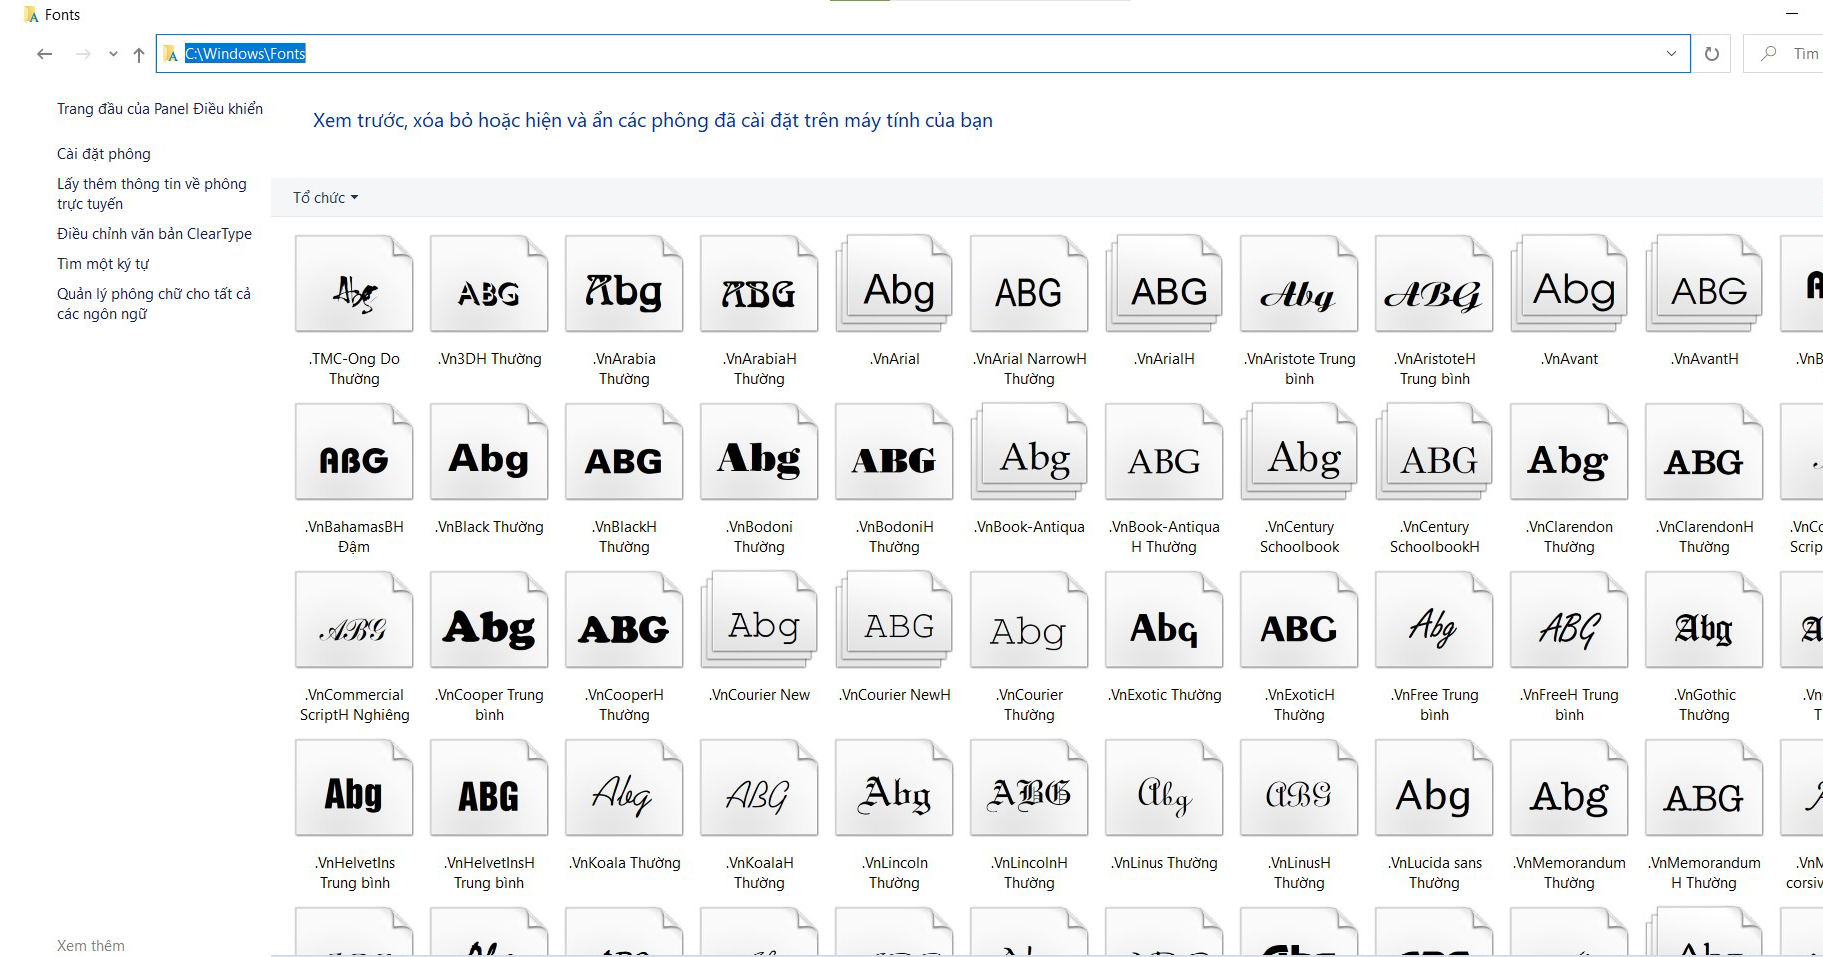Go back with the Back arrow
The width and height of the screenshot is (1823, 957).
(x=44, y=54)
